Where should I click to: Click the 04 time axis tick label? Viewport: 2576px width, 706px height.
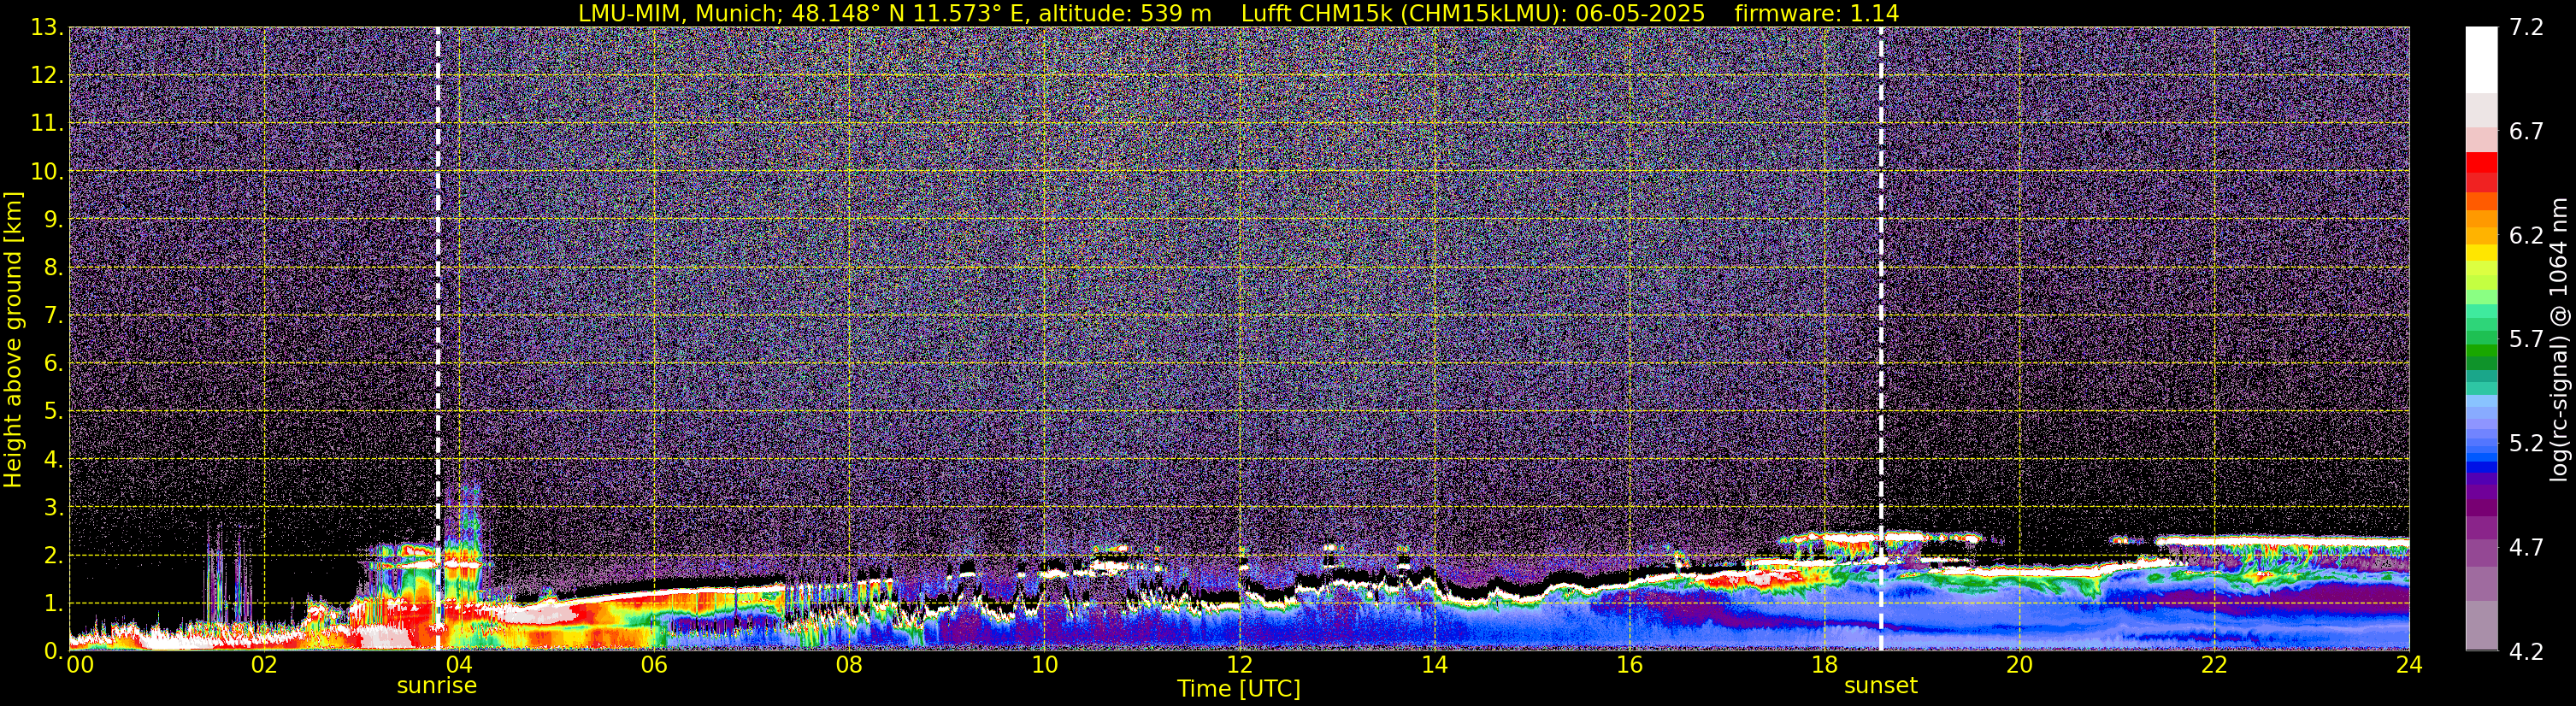pos(459,665)
